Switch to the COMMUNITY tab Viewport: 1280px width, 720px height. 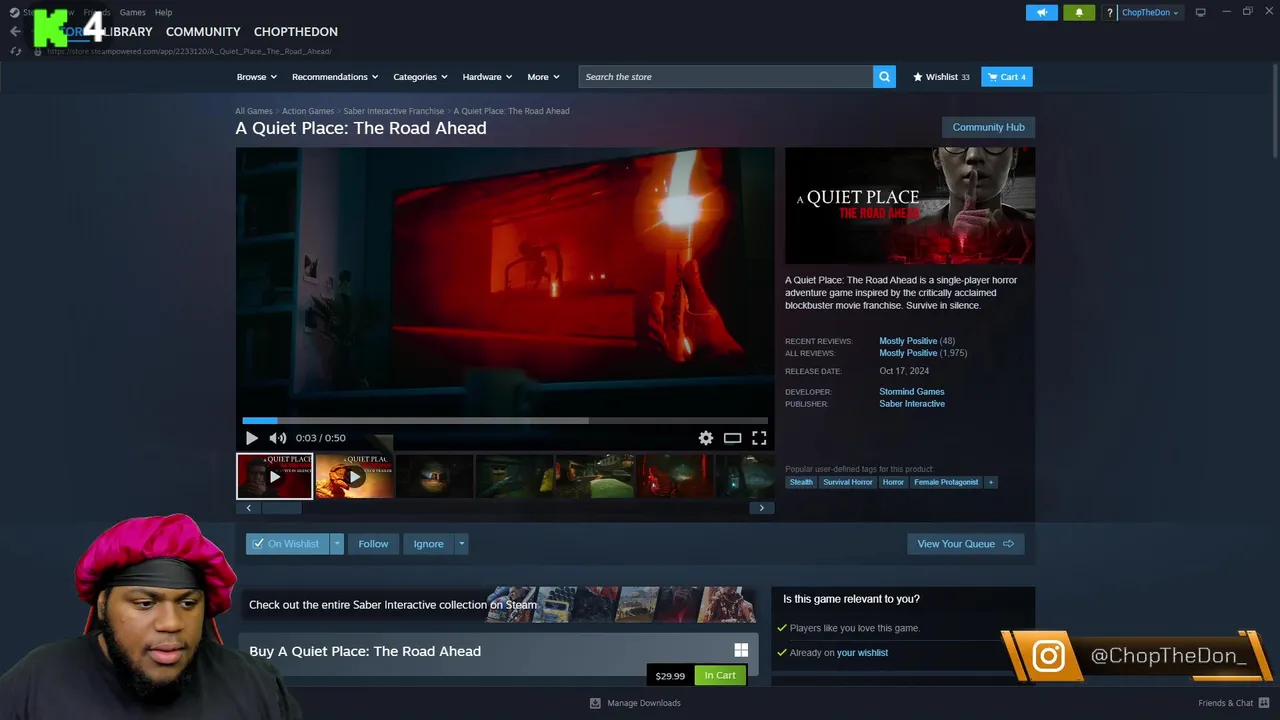coord(203,32)
